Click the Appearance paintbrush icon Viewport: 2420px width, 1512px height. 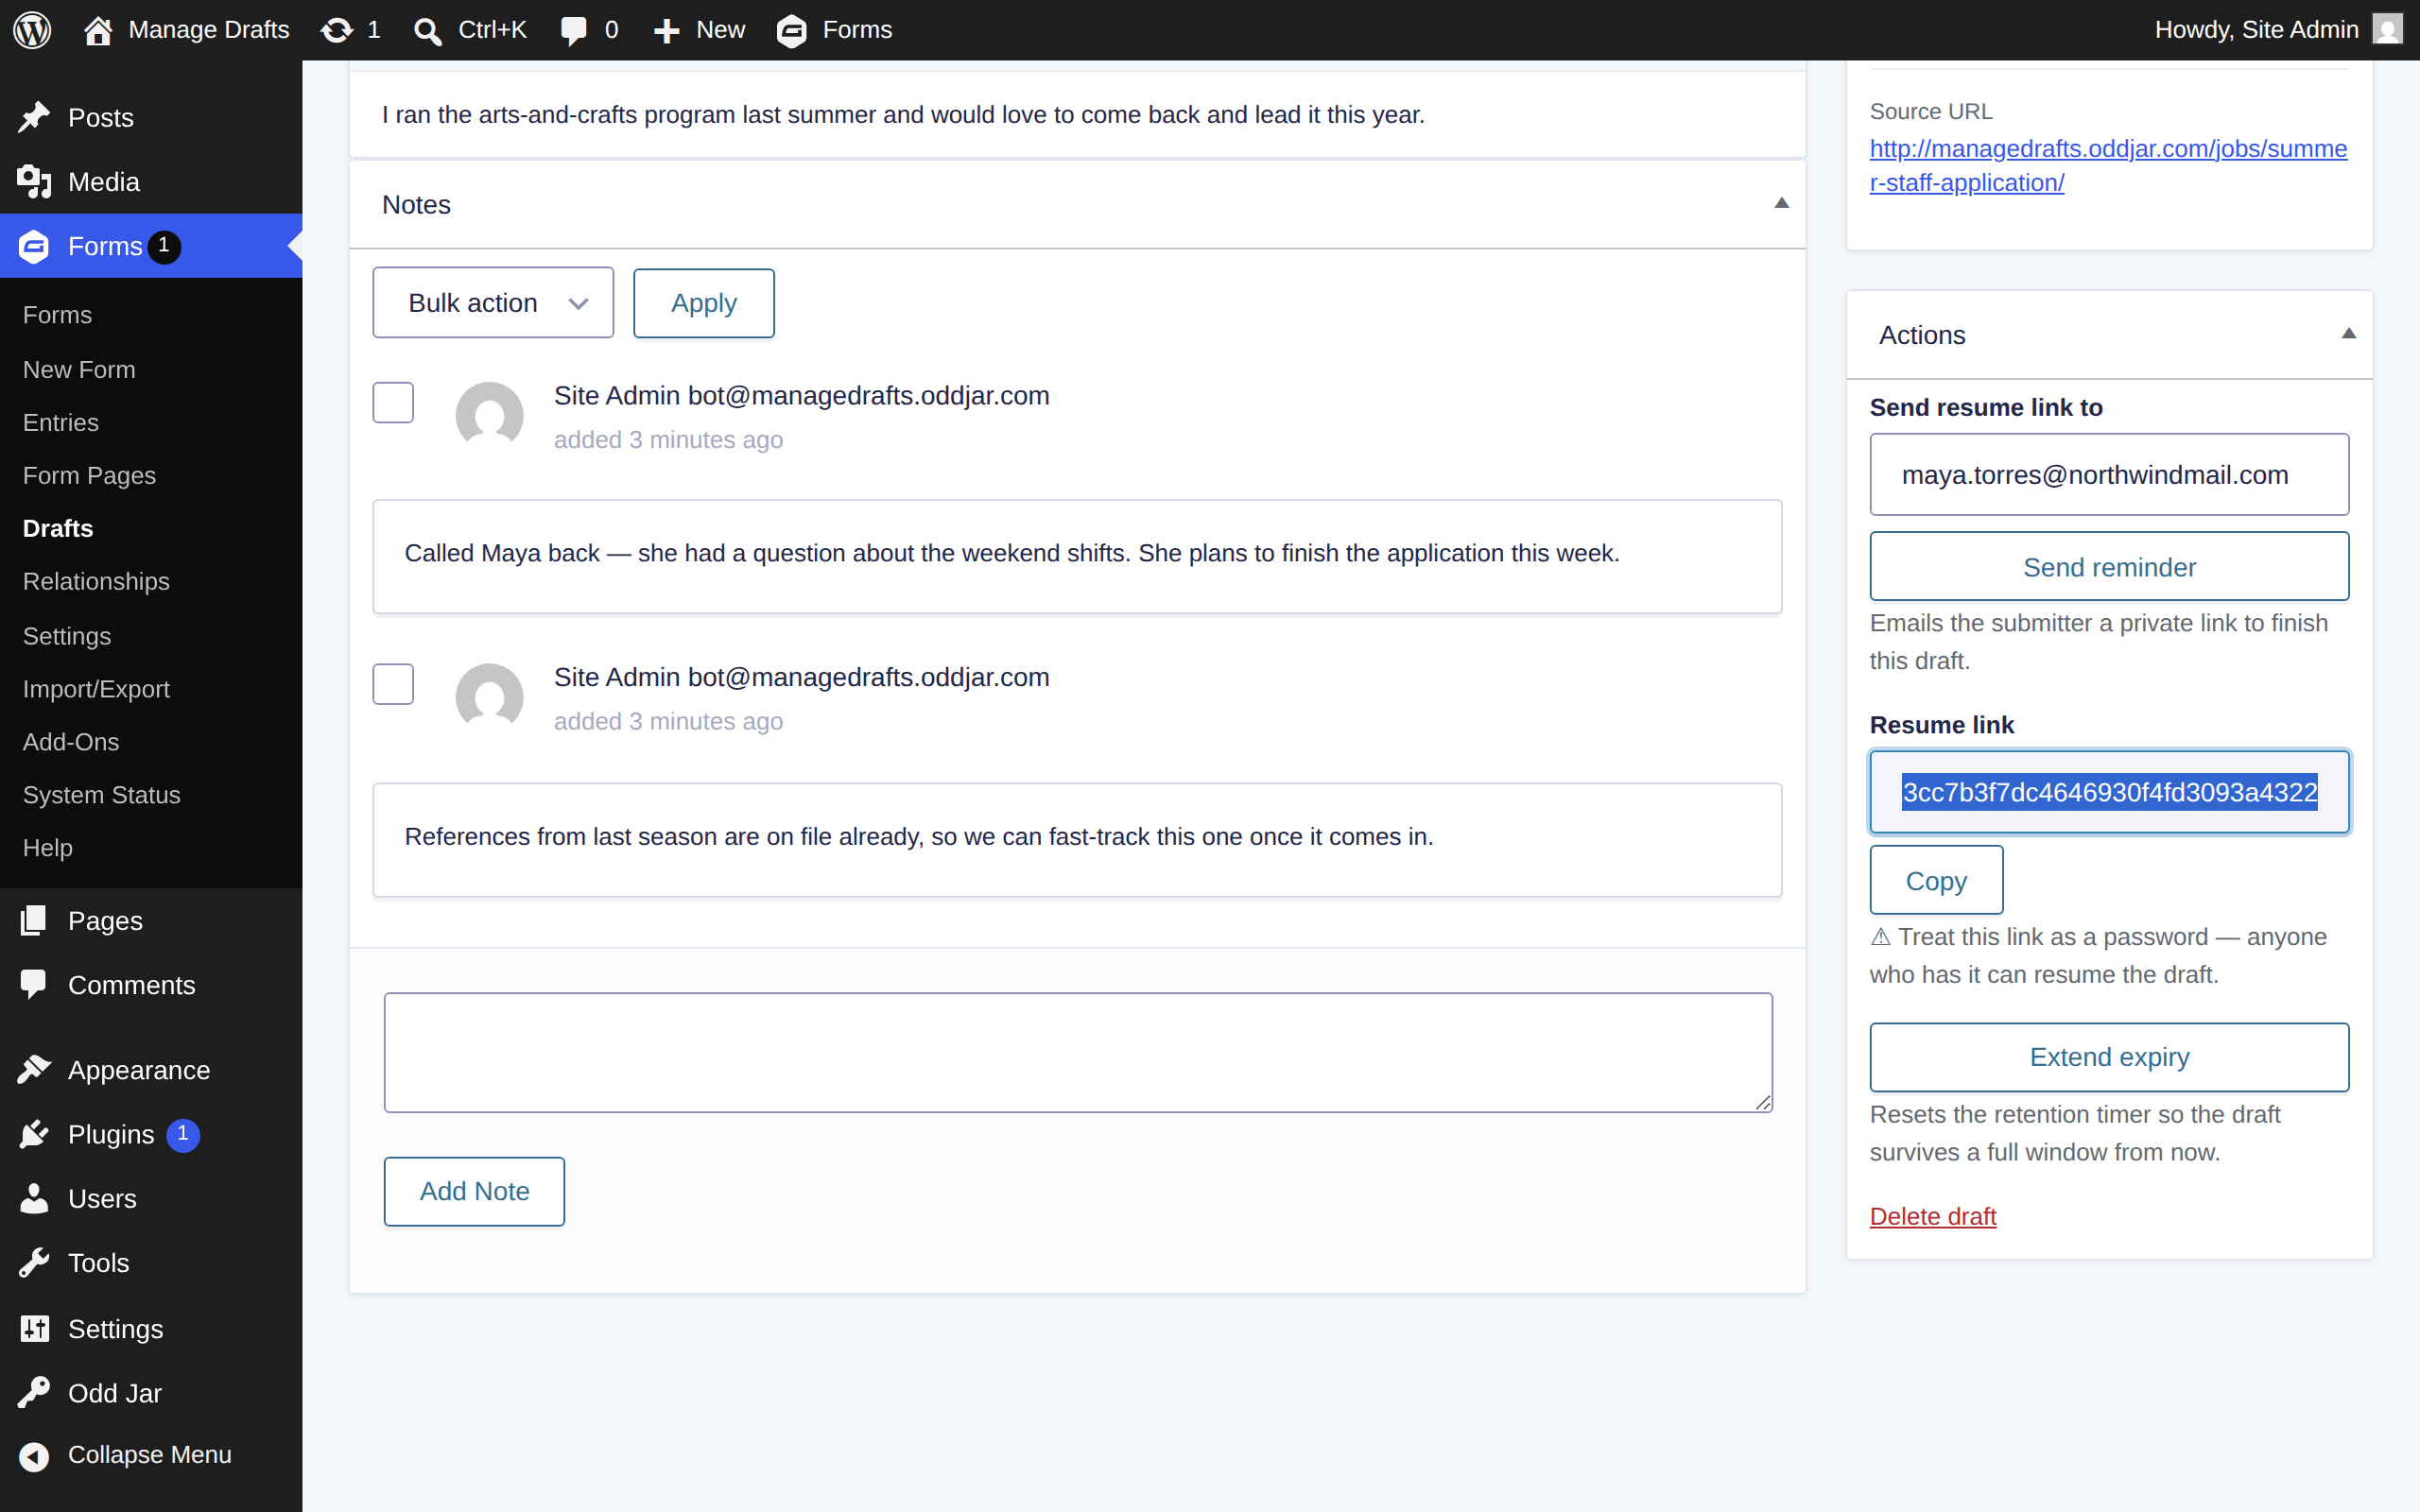[x=34, y=1070]
